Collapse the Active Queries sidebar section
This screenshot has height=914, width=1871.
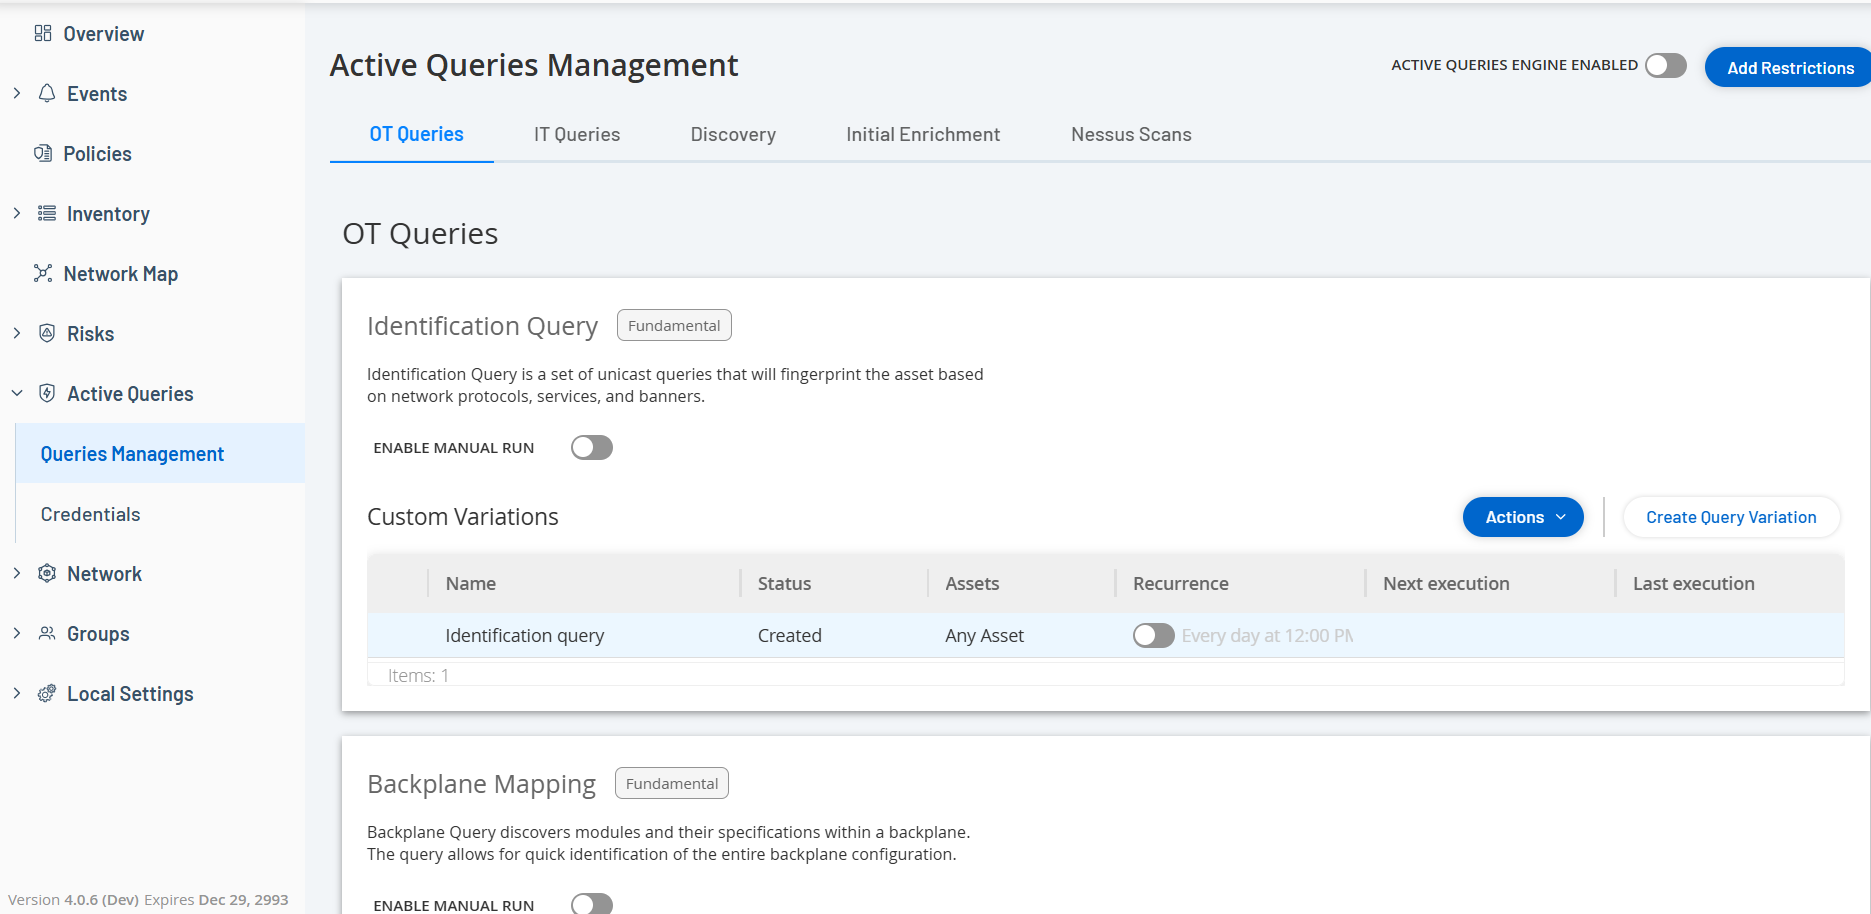17,393
